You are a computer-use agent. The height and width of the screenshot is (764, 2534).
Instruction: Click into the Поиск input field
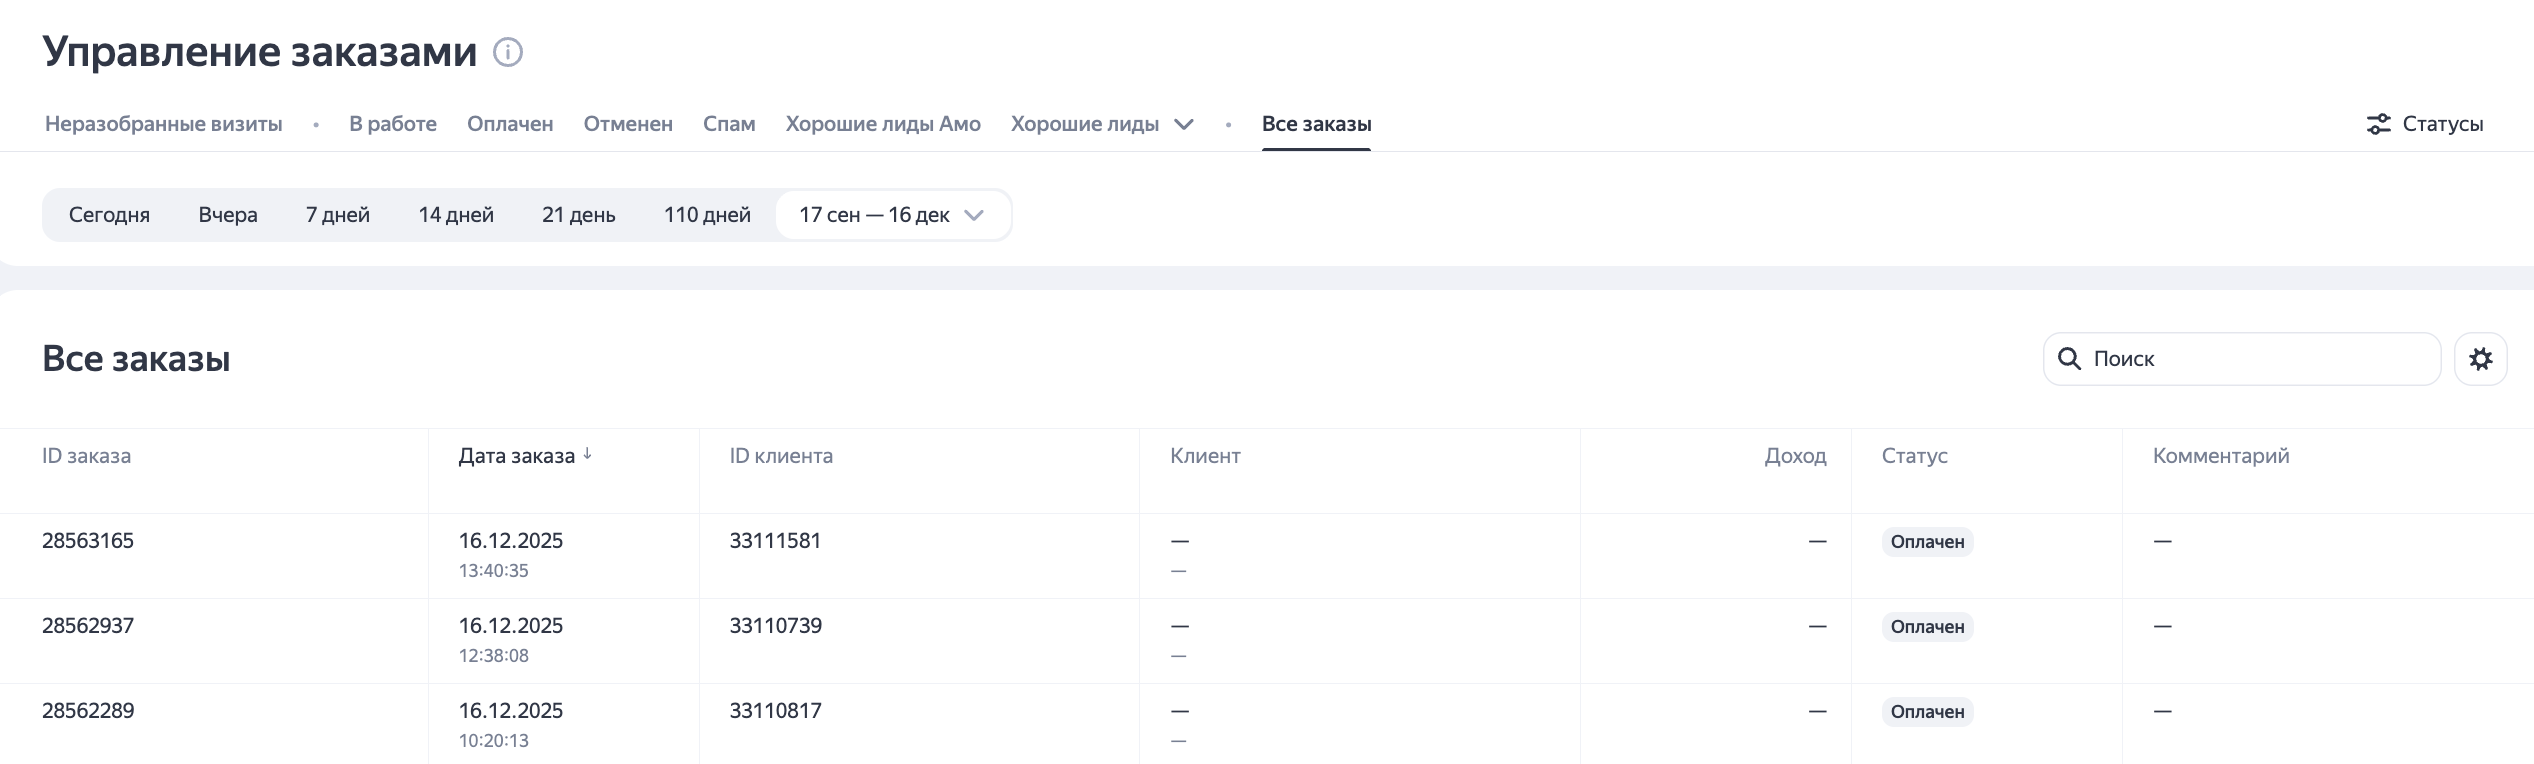coord(2260,359)
